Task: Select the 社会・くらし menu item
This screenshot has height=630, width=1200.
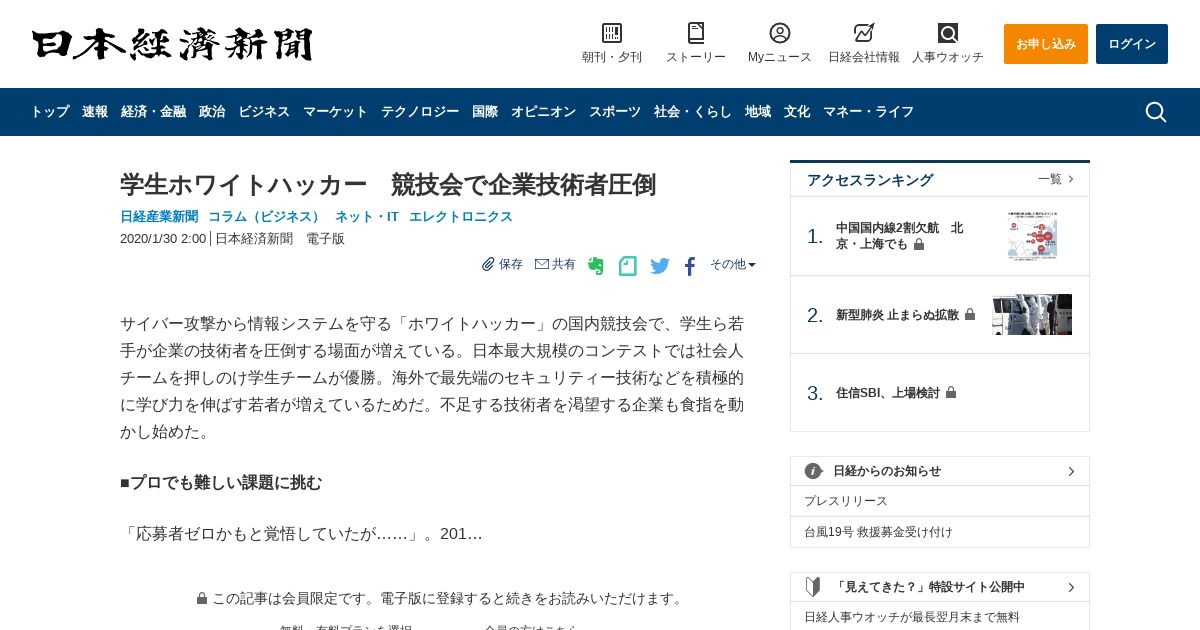Action: point(693,112)
